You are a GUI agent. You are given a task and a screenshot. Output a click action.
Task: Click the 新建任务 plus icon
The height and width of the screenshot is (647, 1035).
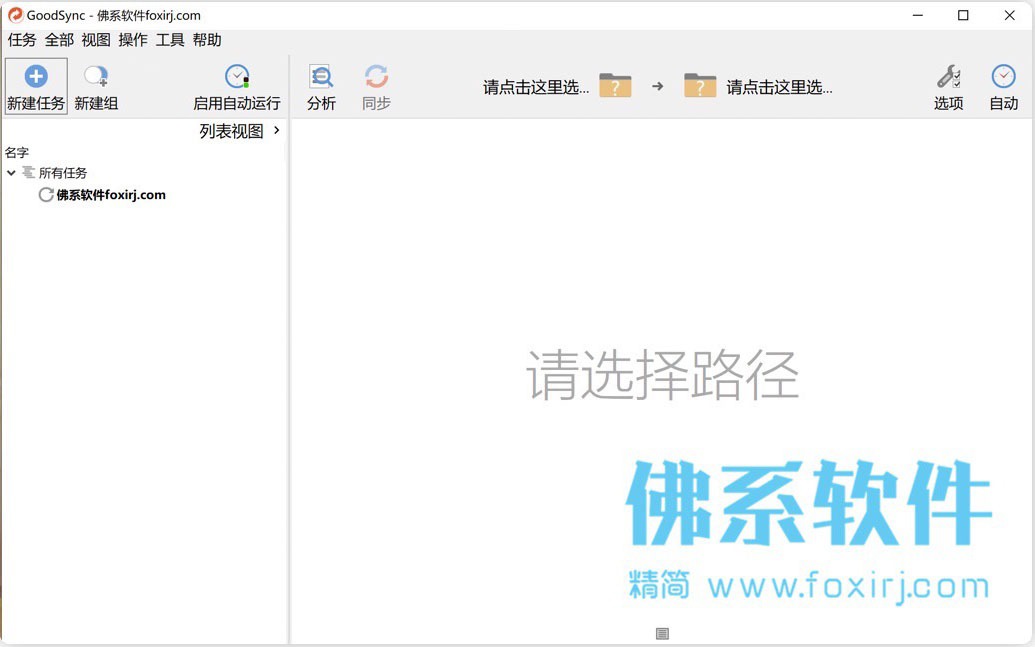[36, 77]
